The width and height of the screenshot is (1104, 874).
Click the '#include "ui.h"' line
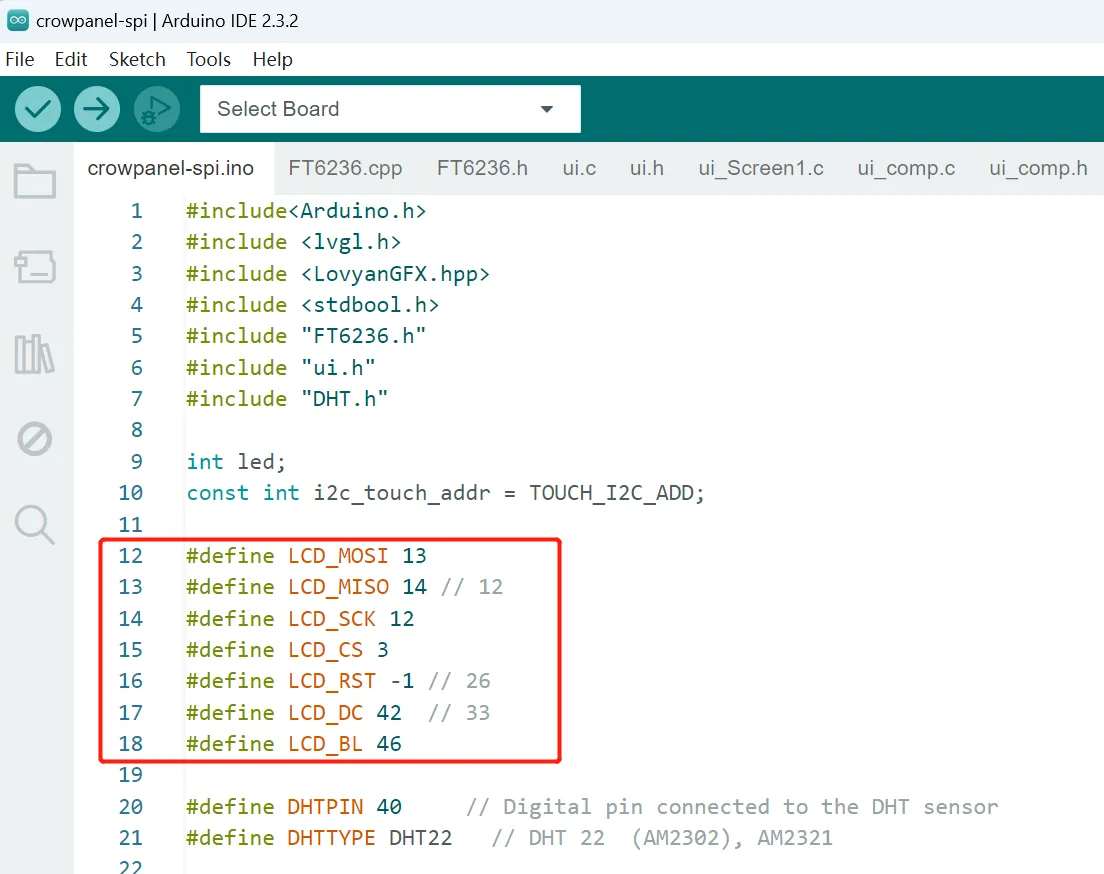[281, 367]
